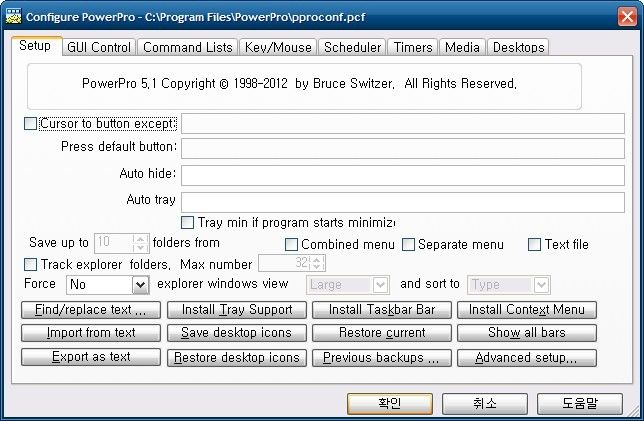Click the Max number value field

click(284, 263)
